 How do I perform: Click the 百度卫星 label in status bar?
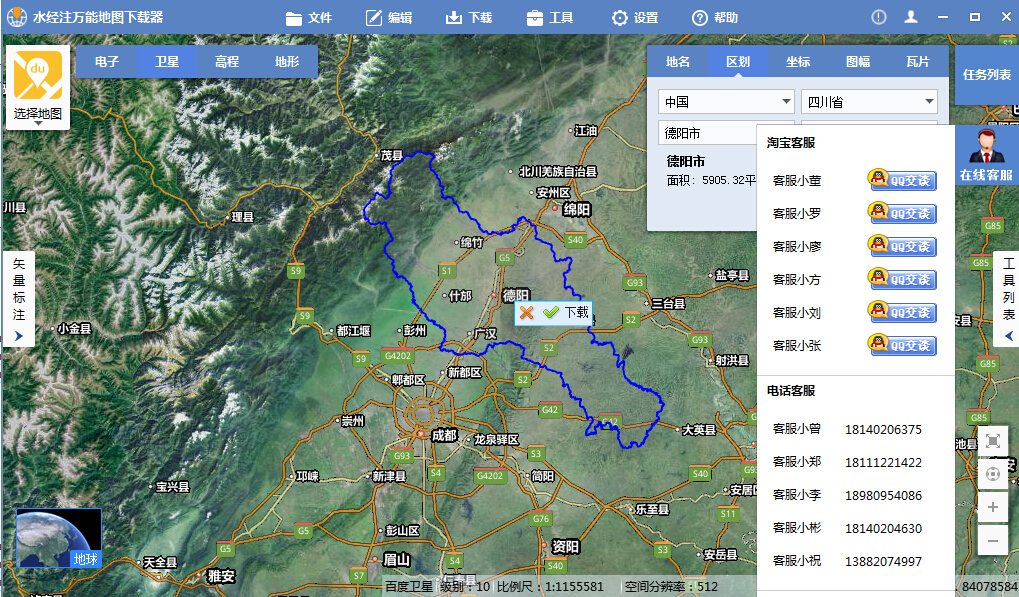pyautogui.click(x=409, y=587)
